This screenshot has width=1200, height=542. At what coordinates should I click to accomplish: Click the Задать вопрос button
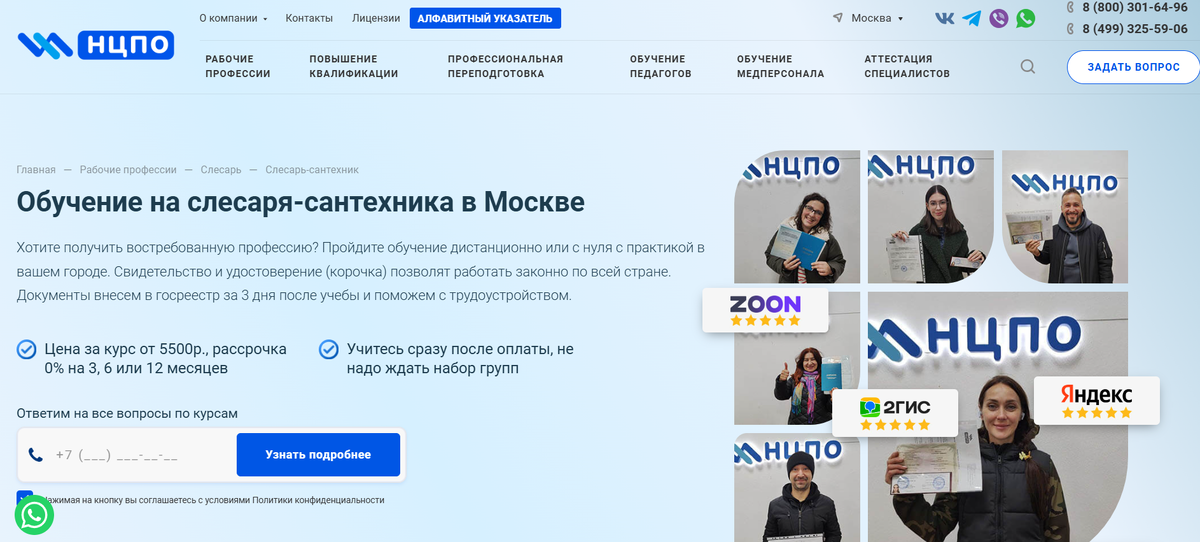click(1133, 67)
